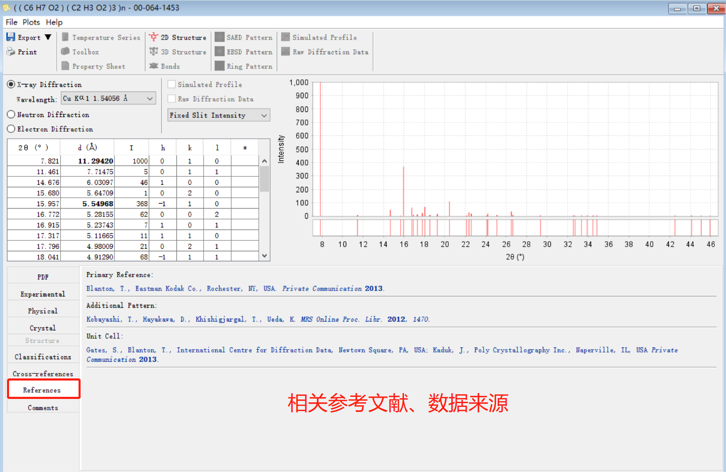726x472 pixels.
Task: Open the 3D Structure view
Action: tap(153, 52)
